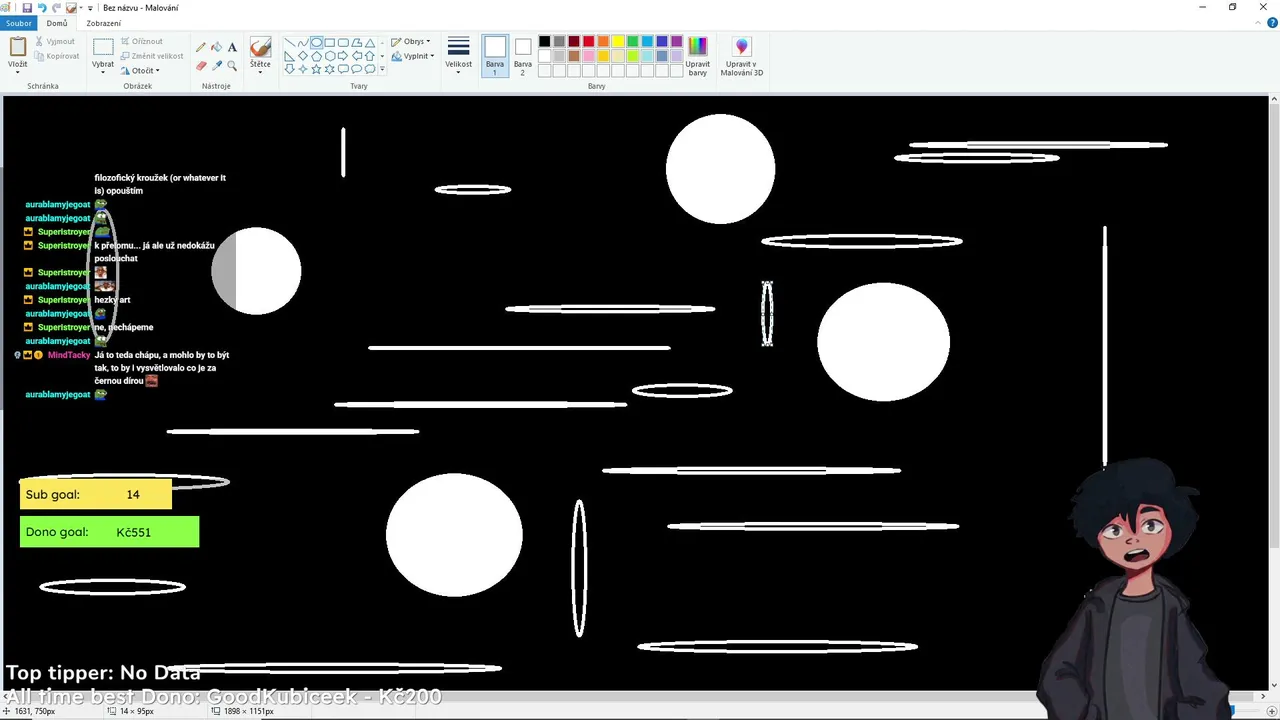Open Customize Quick Access Toolbar dropdown
This screenshot has height=720, width=1280.
click(x=90, y=8)
